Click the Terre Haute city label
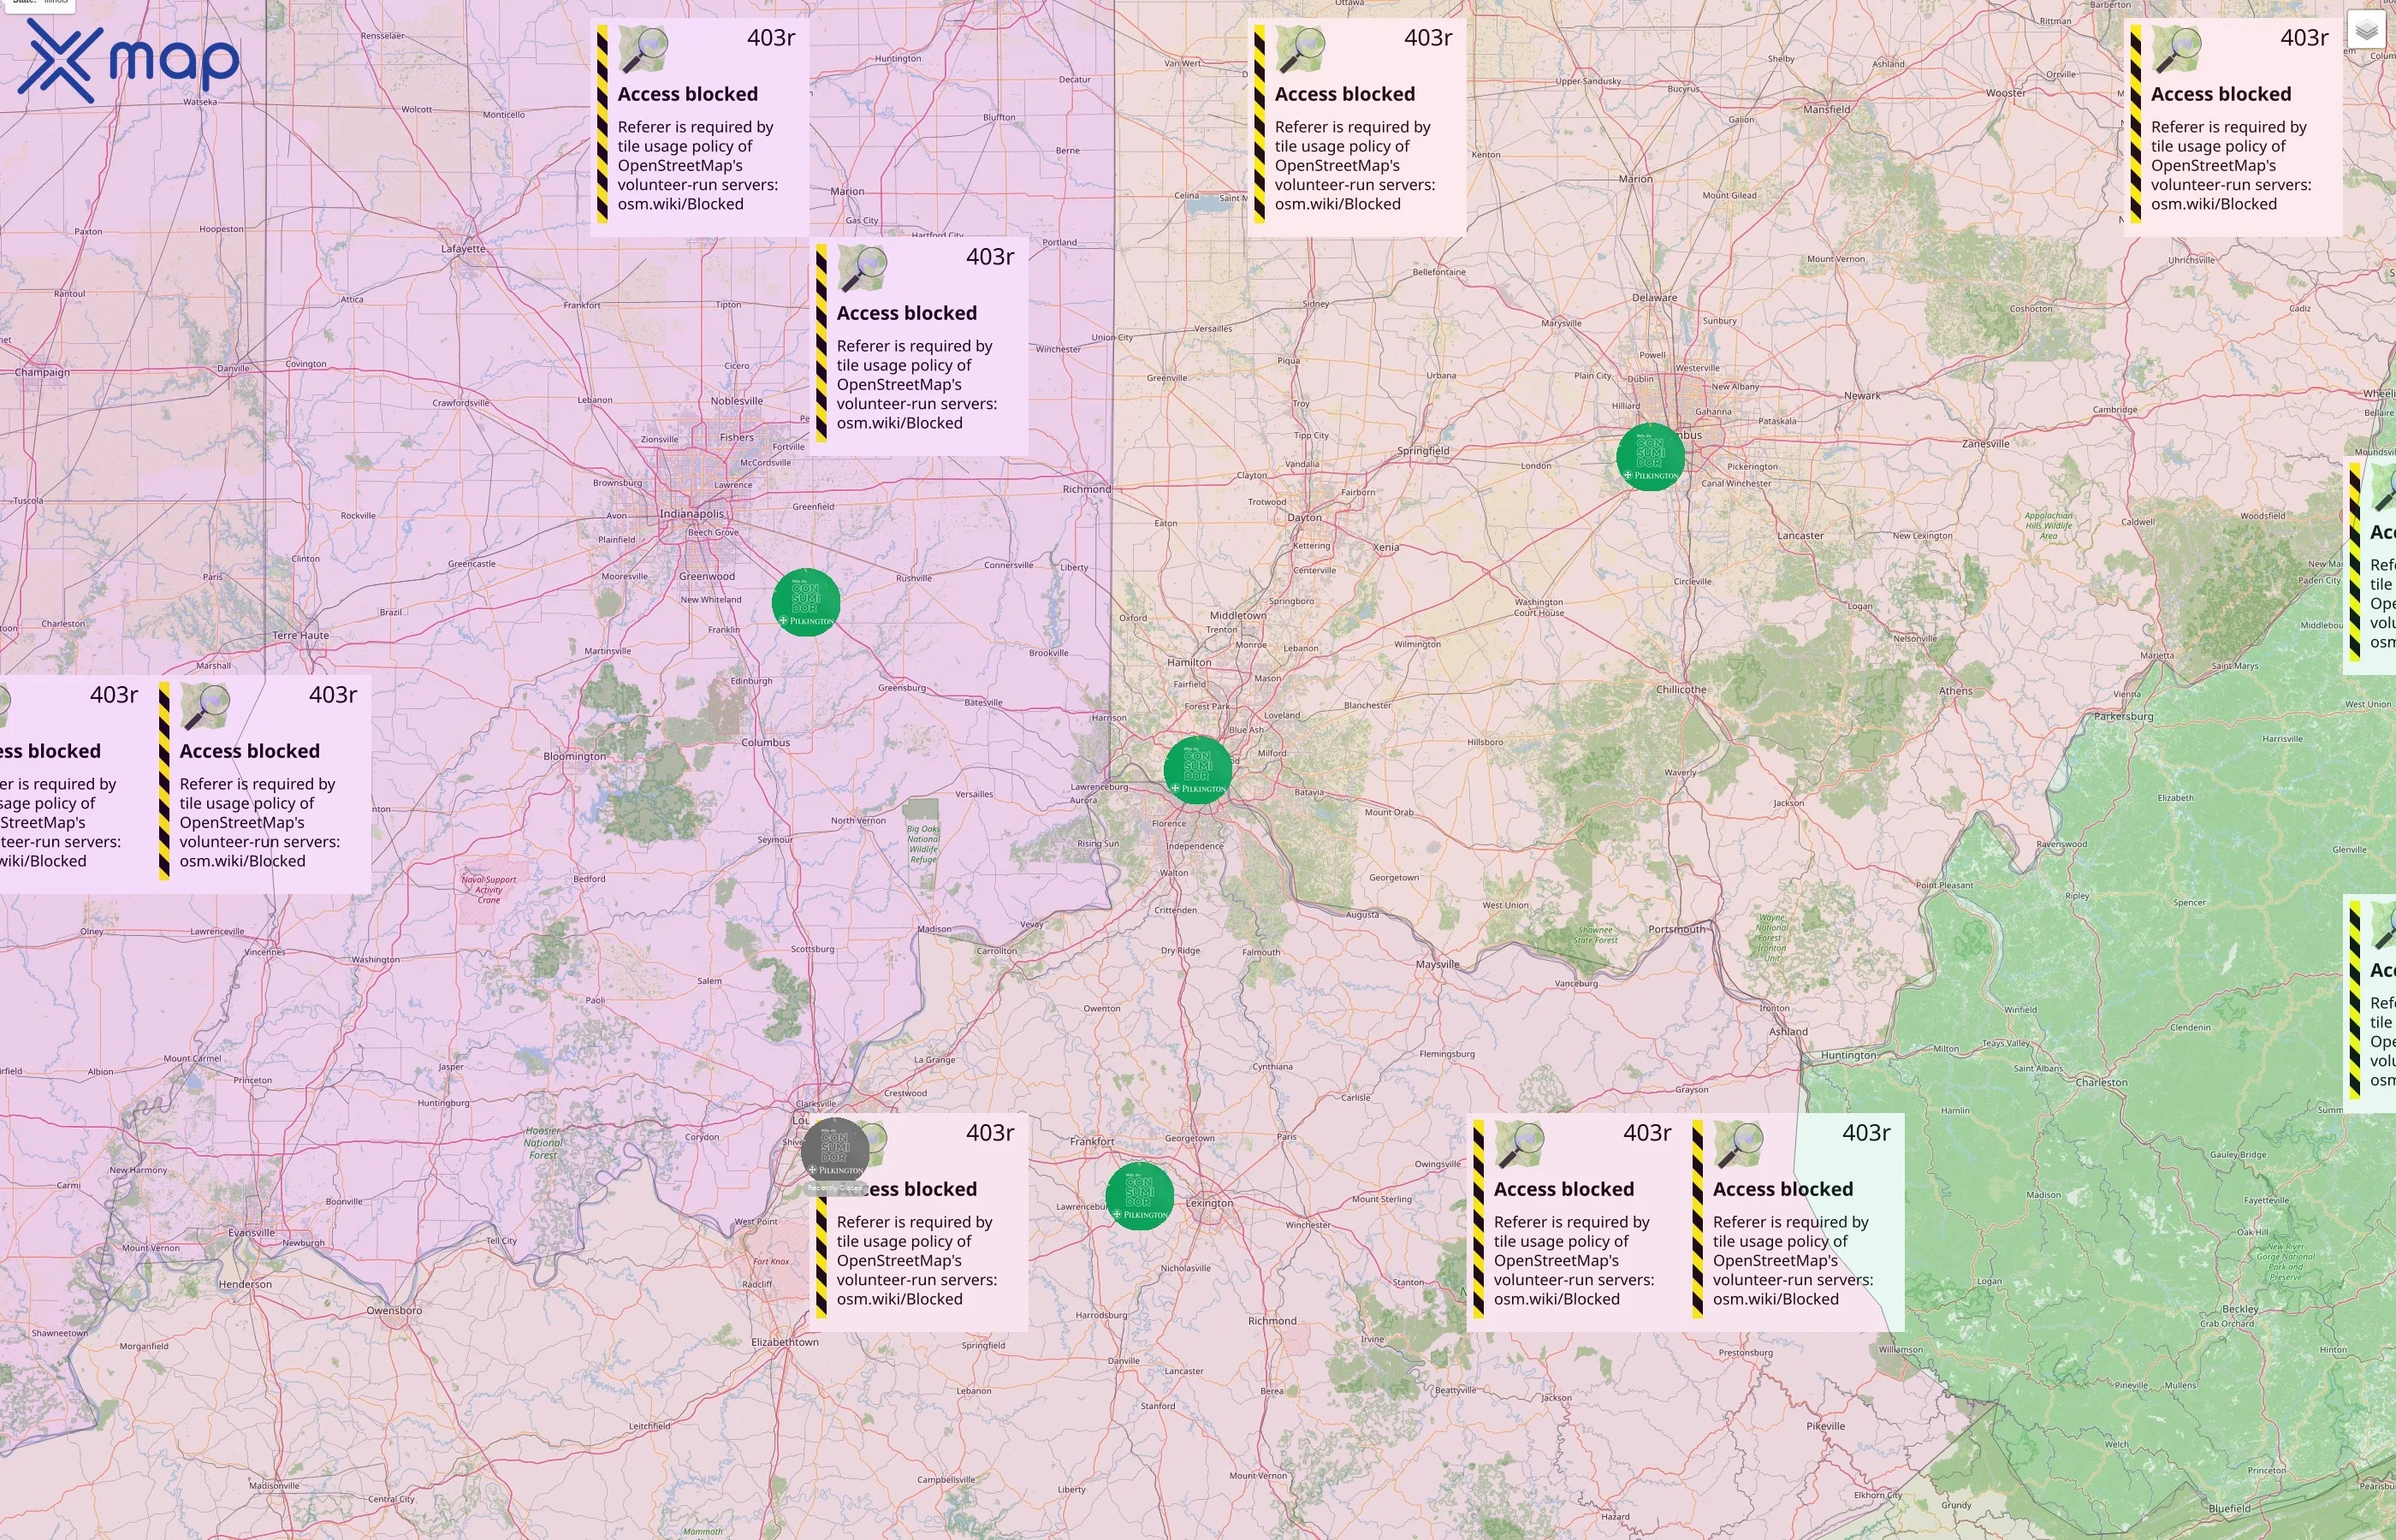 click(x=300, y=635)
